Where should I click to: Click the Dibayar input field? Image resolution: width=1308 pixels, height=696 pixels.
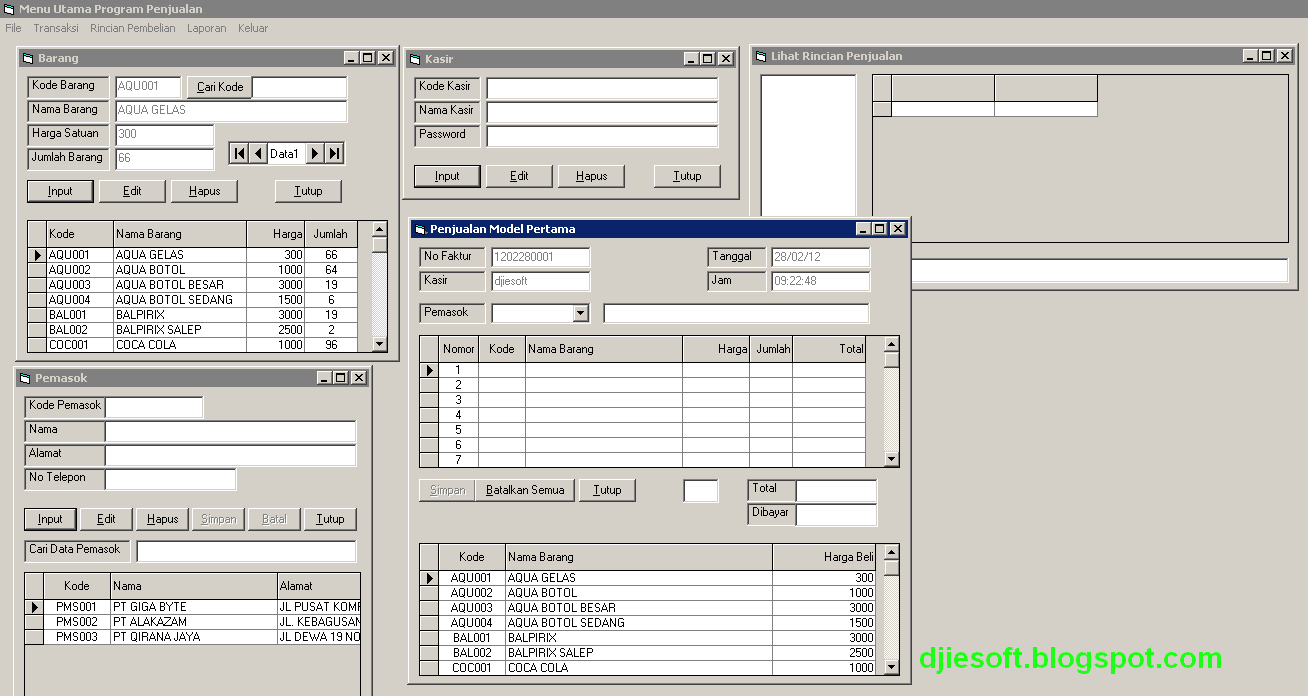coord(836,514)
